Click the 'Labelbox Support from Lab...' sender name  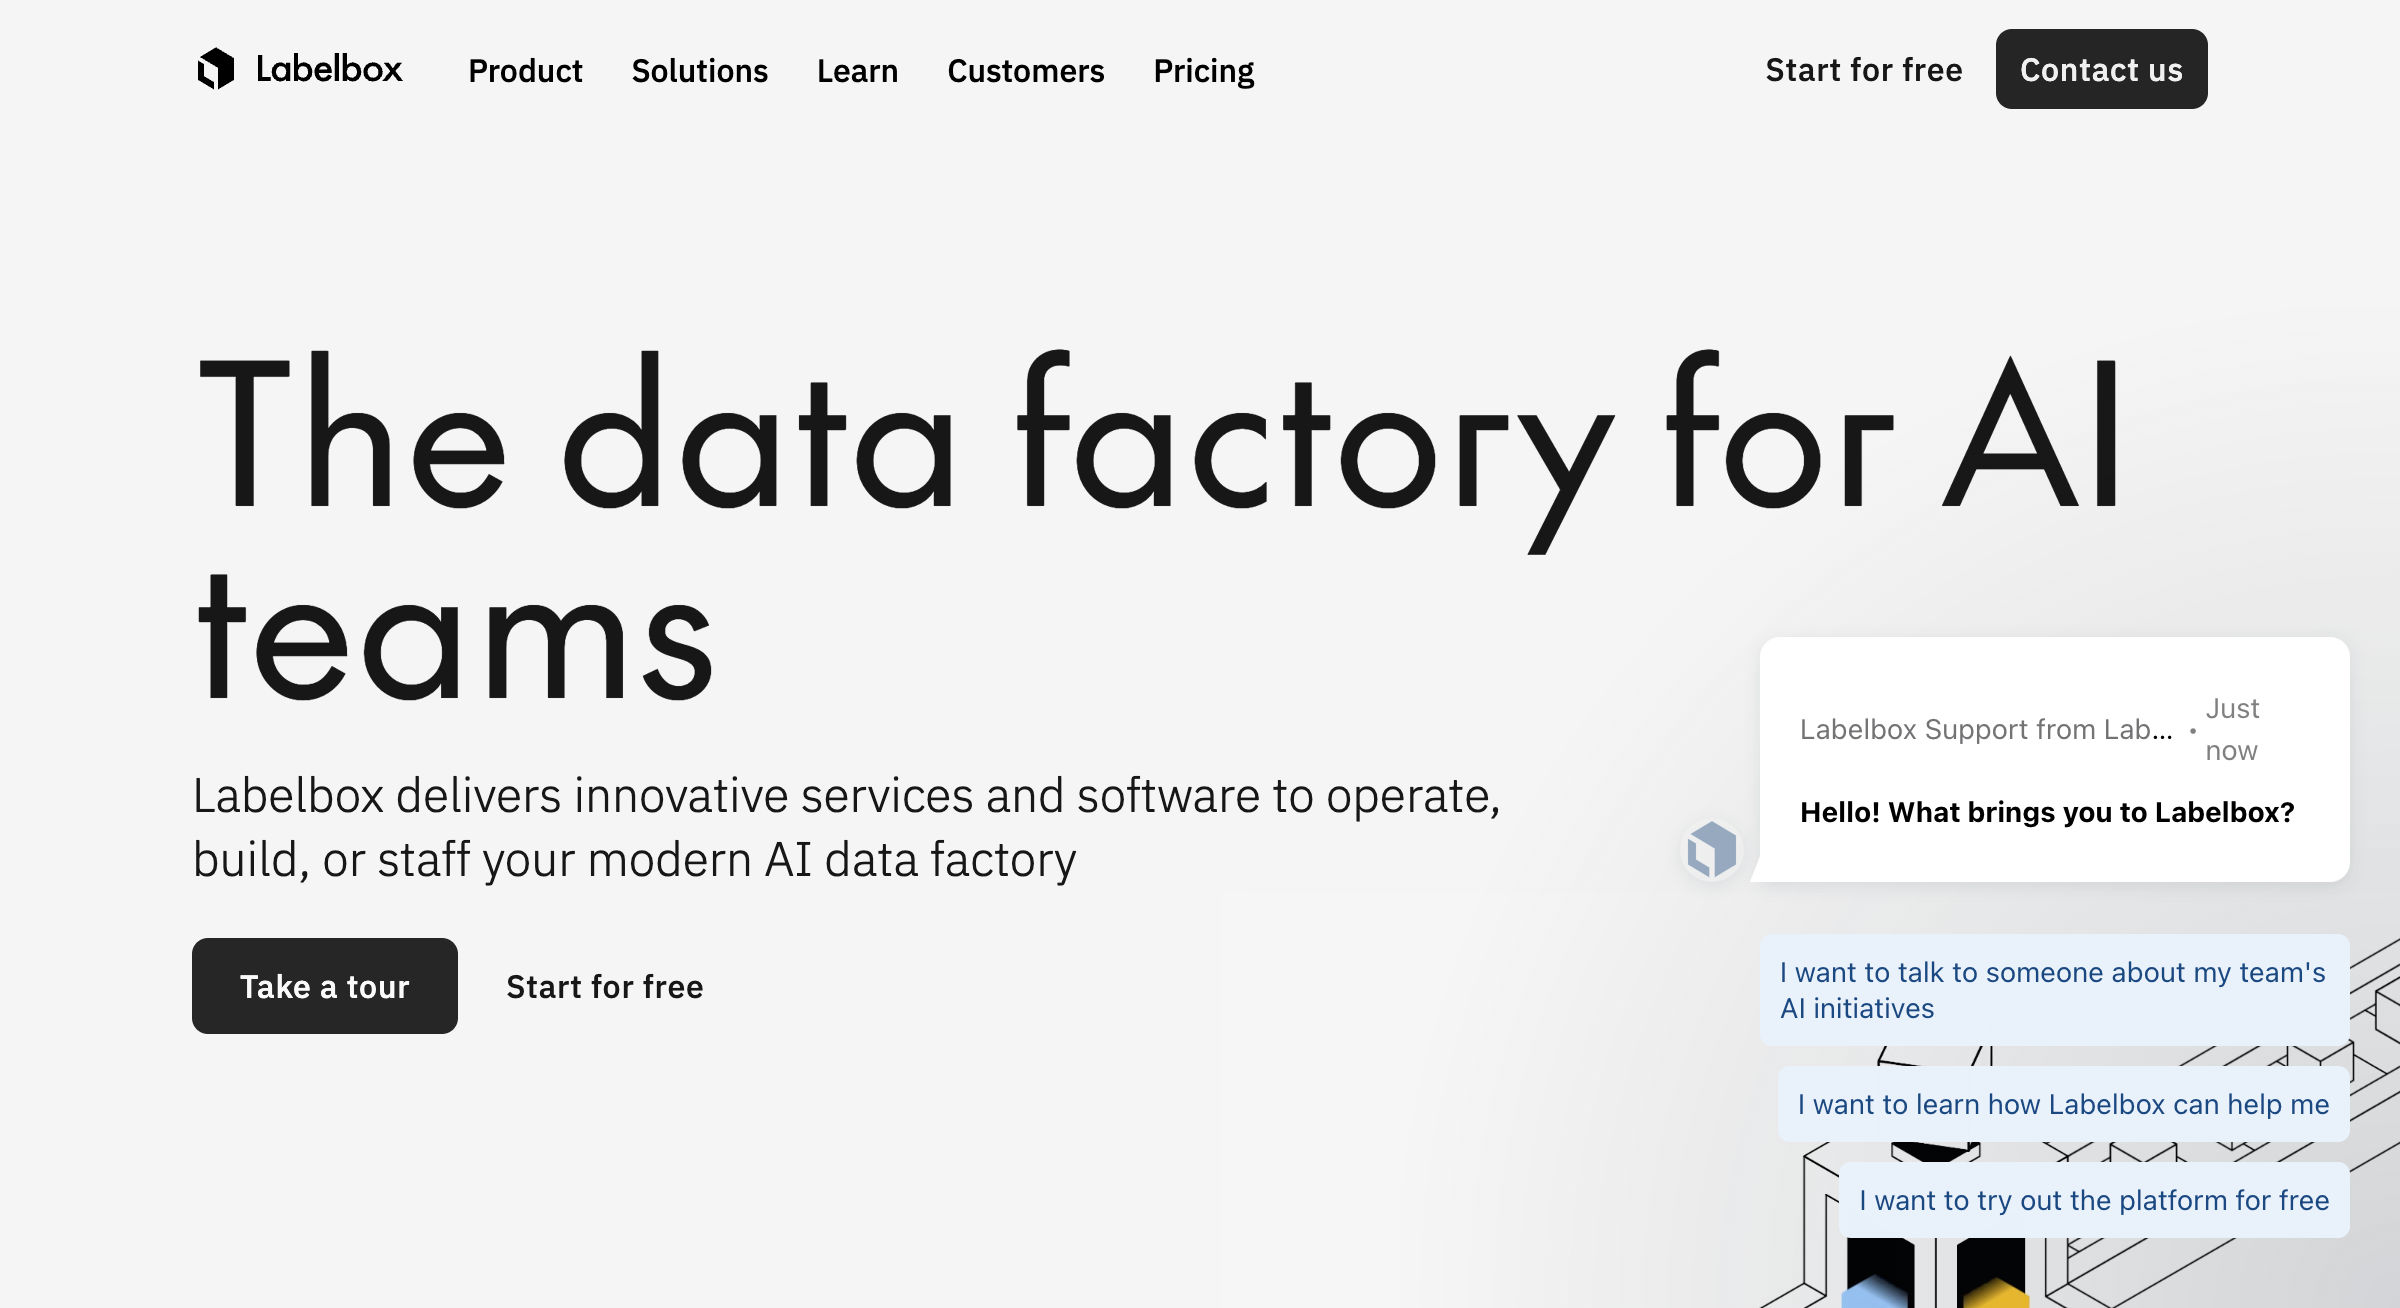pos(1986,729)
